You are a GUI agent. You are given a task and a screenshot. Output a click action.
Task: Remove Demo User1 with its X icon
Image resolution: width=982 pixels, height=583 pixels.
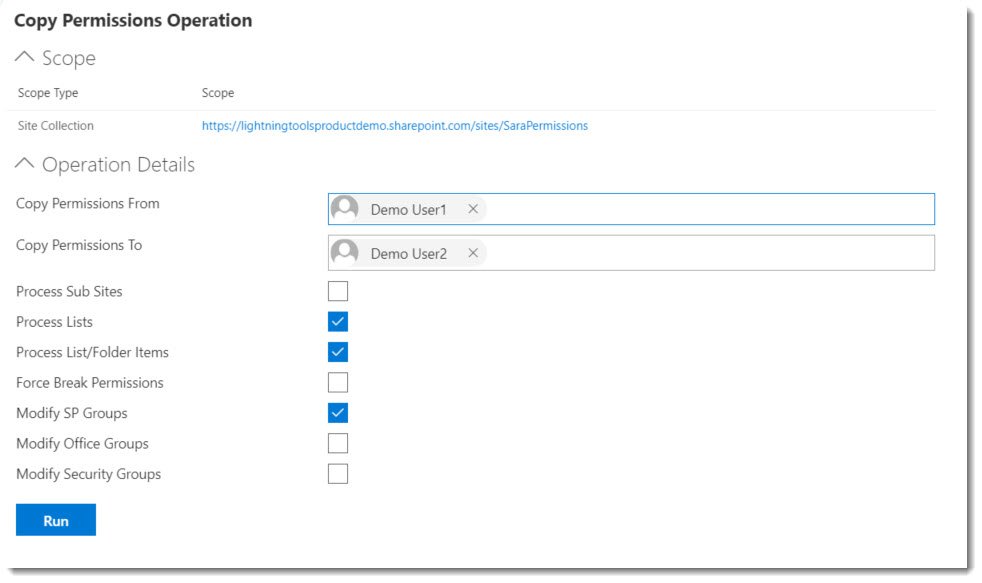(x=473, y=209)
